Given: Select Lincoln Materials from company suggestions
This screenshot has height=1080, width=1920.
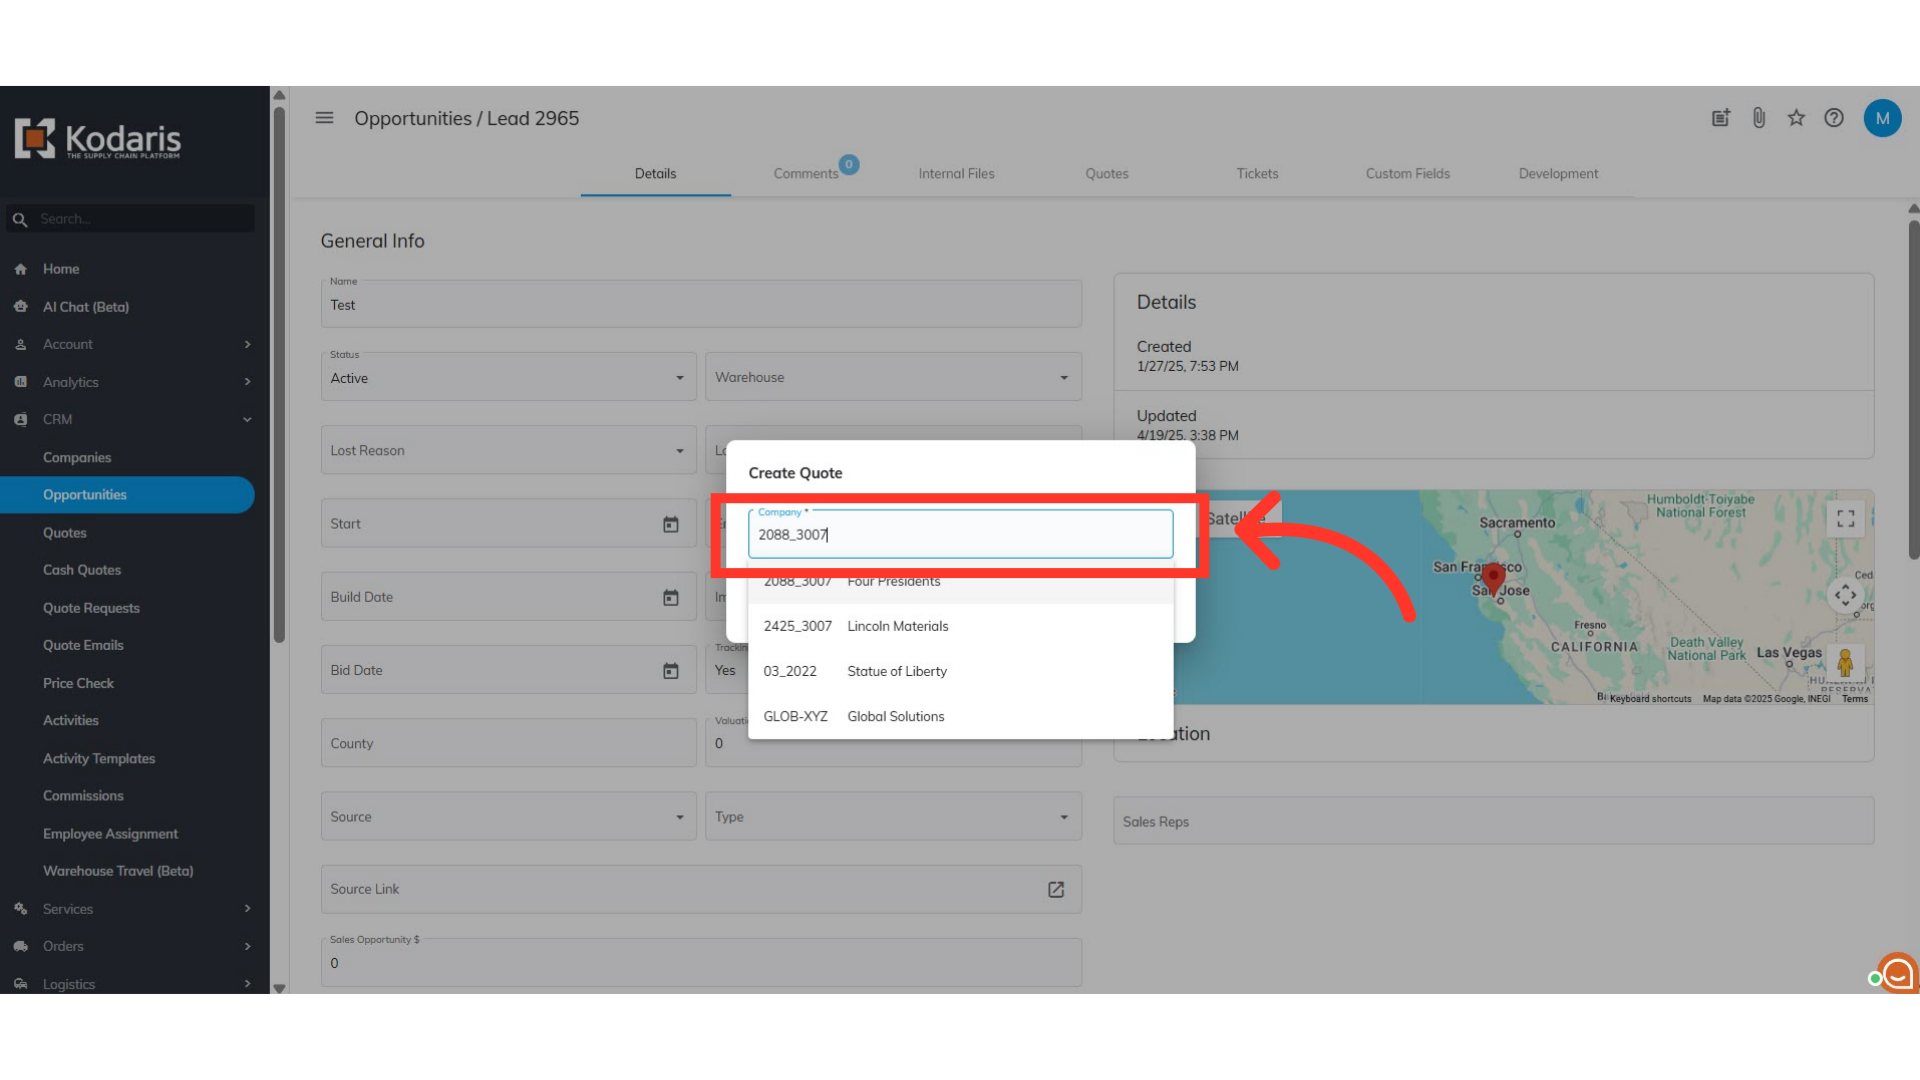Looking at the screenshot, I should [x=897, y=626].
